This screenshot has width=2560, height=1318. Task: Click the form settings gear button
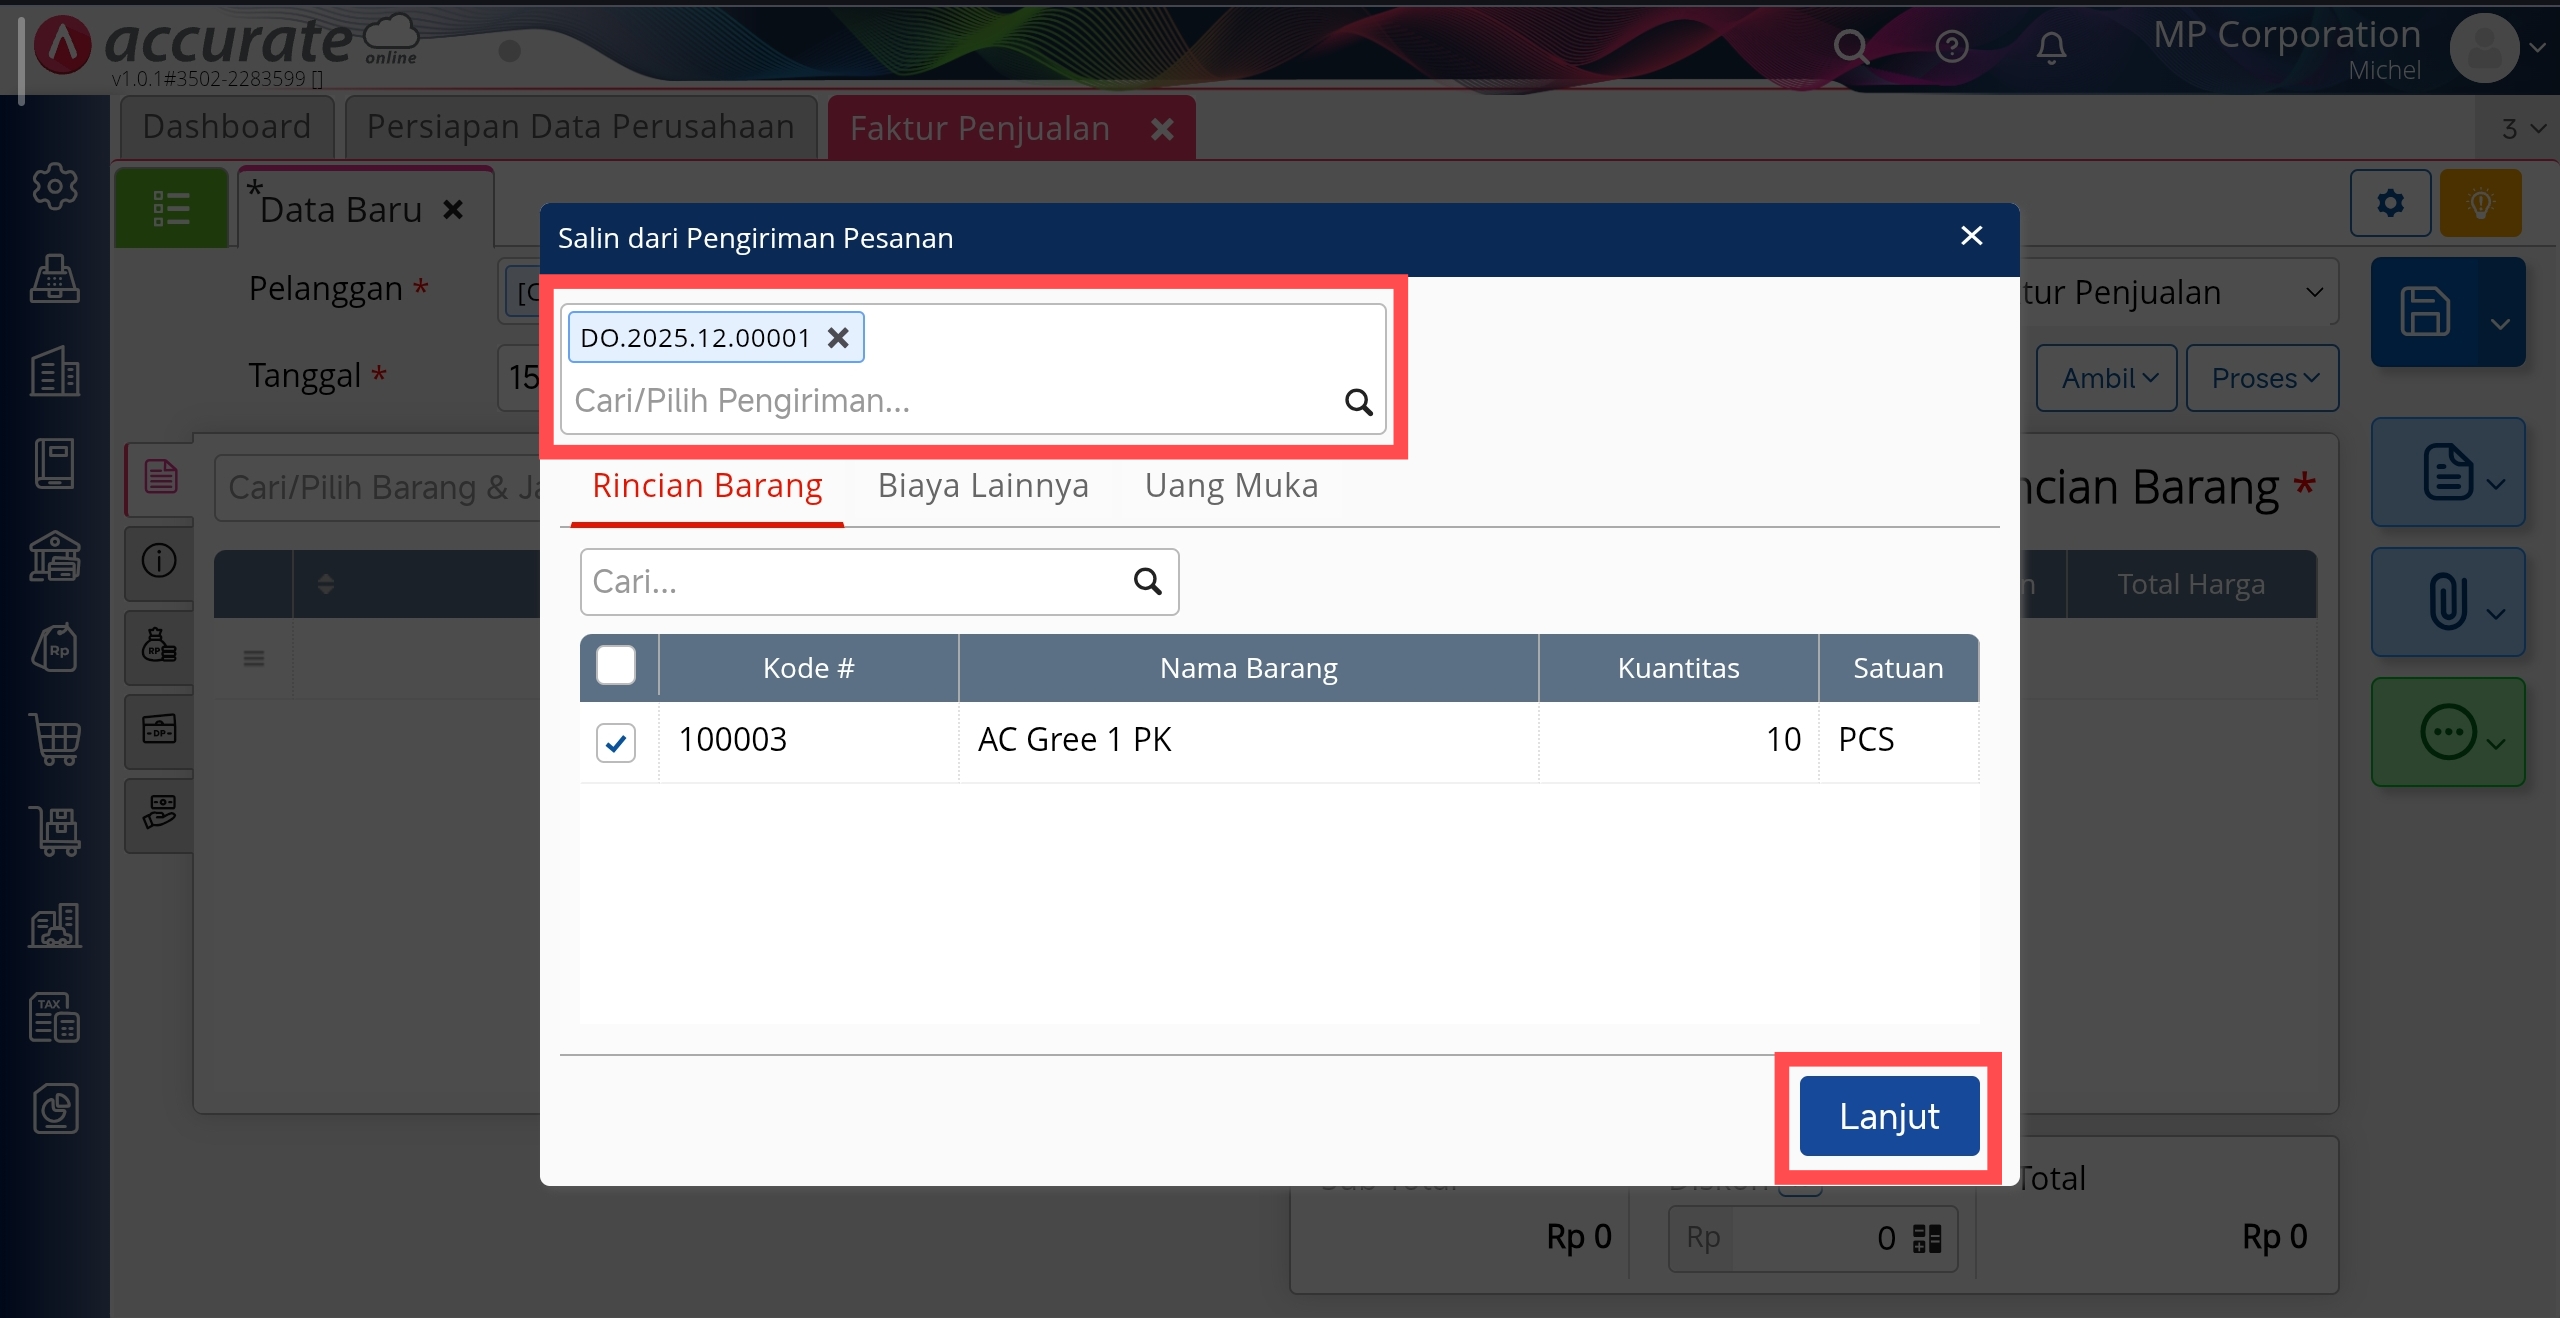2390,203
